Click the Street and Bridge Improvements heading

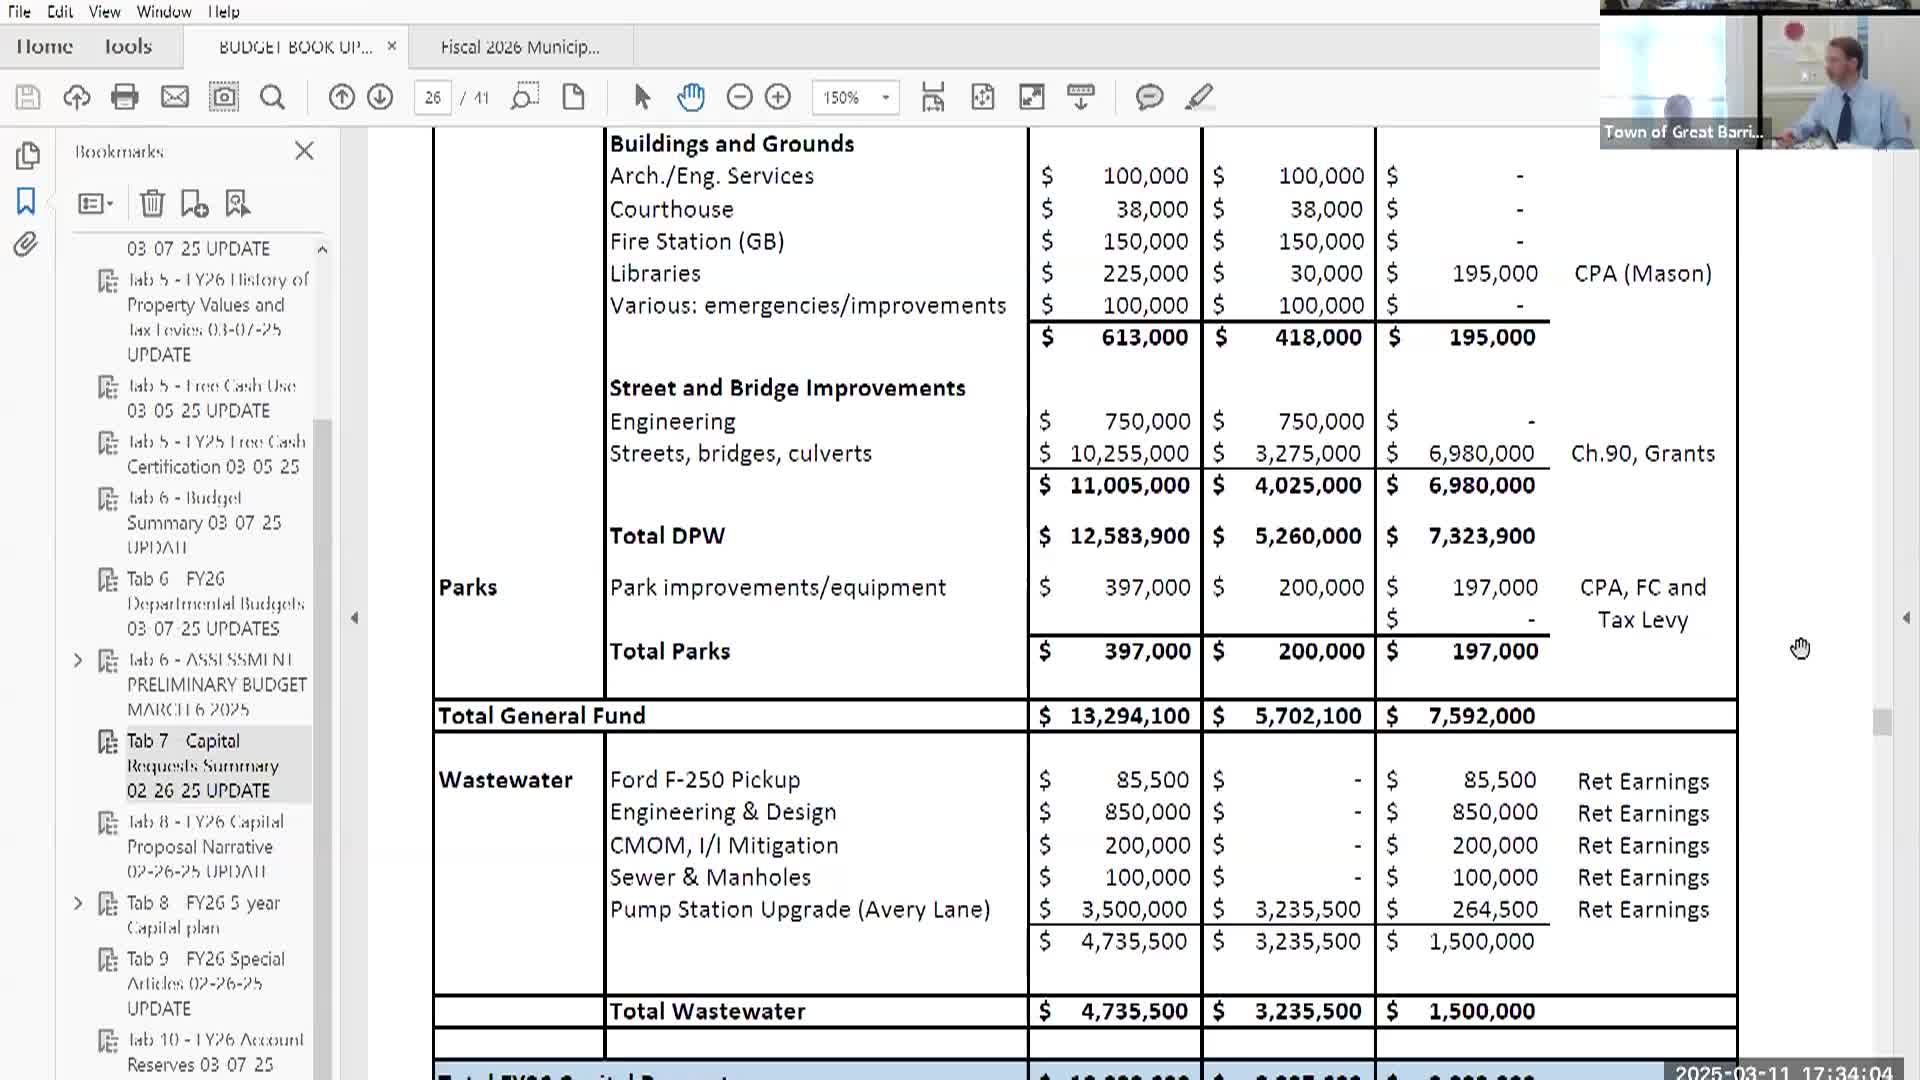(x=787, y=388)
